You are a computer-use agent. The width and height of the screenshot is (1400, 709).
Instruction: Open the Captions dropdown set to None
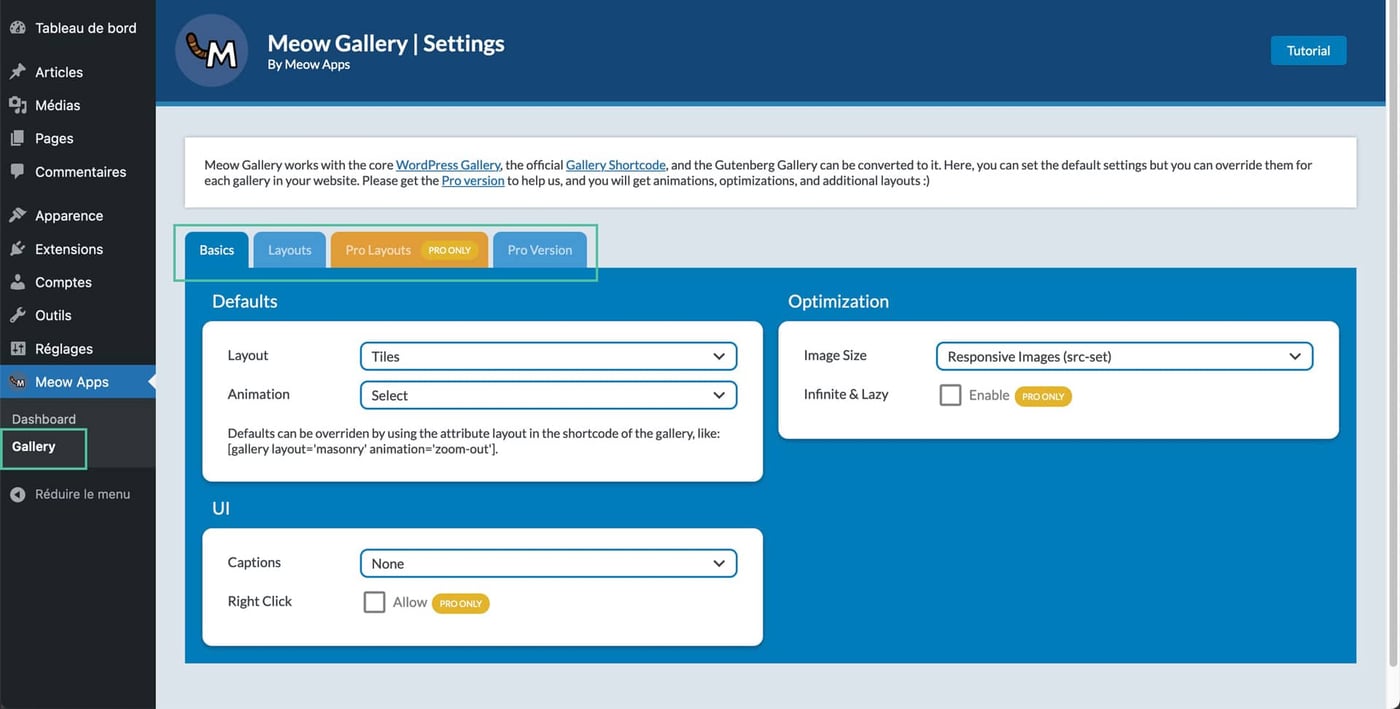click(x=548, y=562)
